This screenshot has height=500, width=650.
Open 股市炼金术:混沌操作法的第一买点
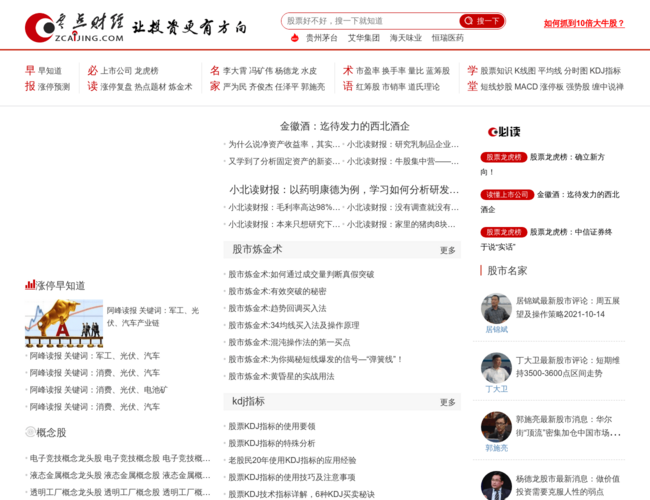pyautogui.click(x=289, y=342)
